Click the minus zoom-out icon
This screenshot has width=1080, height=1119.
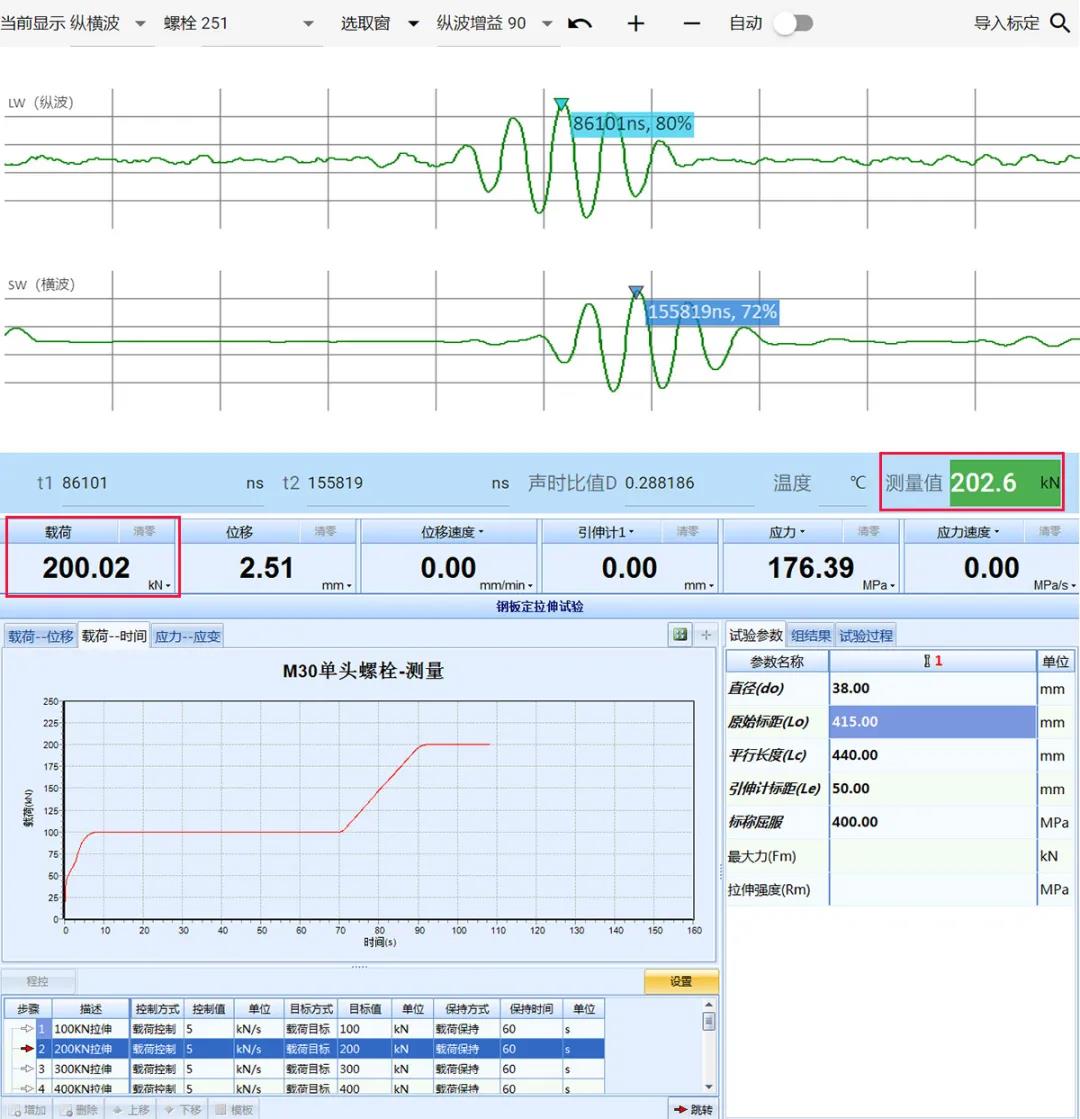[691, 23]
